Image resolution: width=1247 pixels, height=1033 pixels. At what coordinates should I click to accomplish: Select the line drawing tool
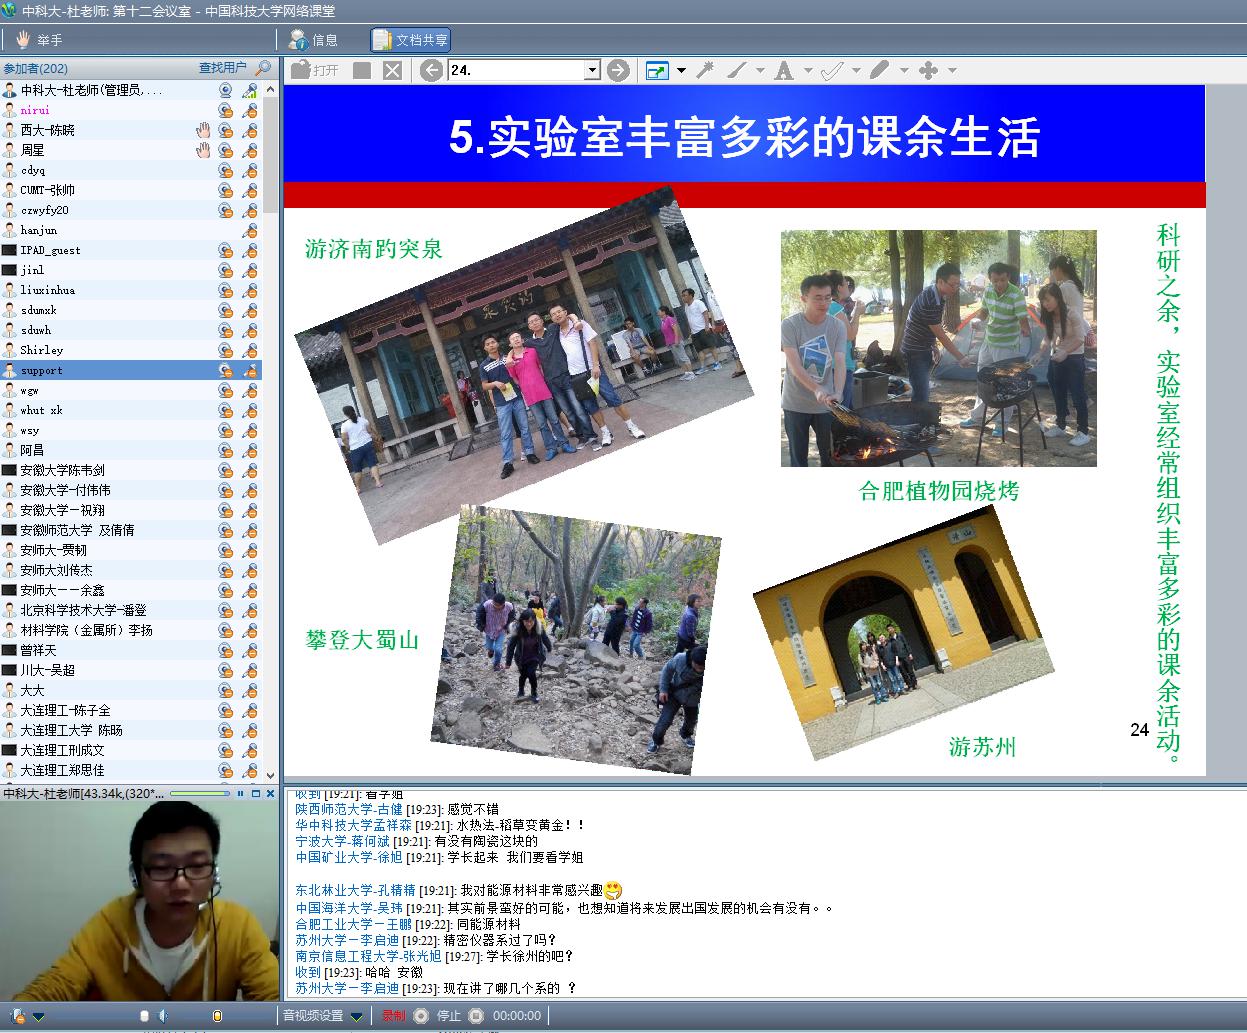[736, 70]
